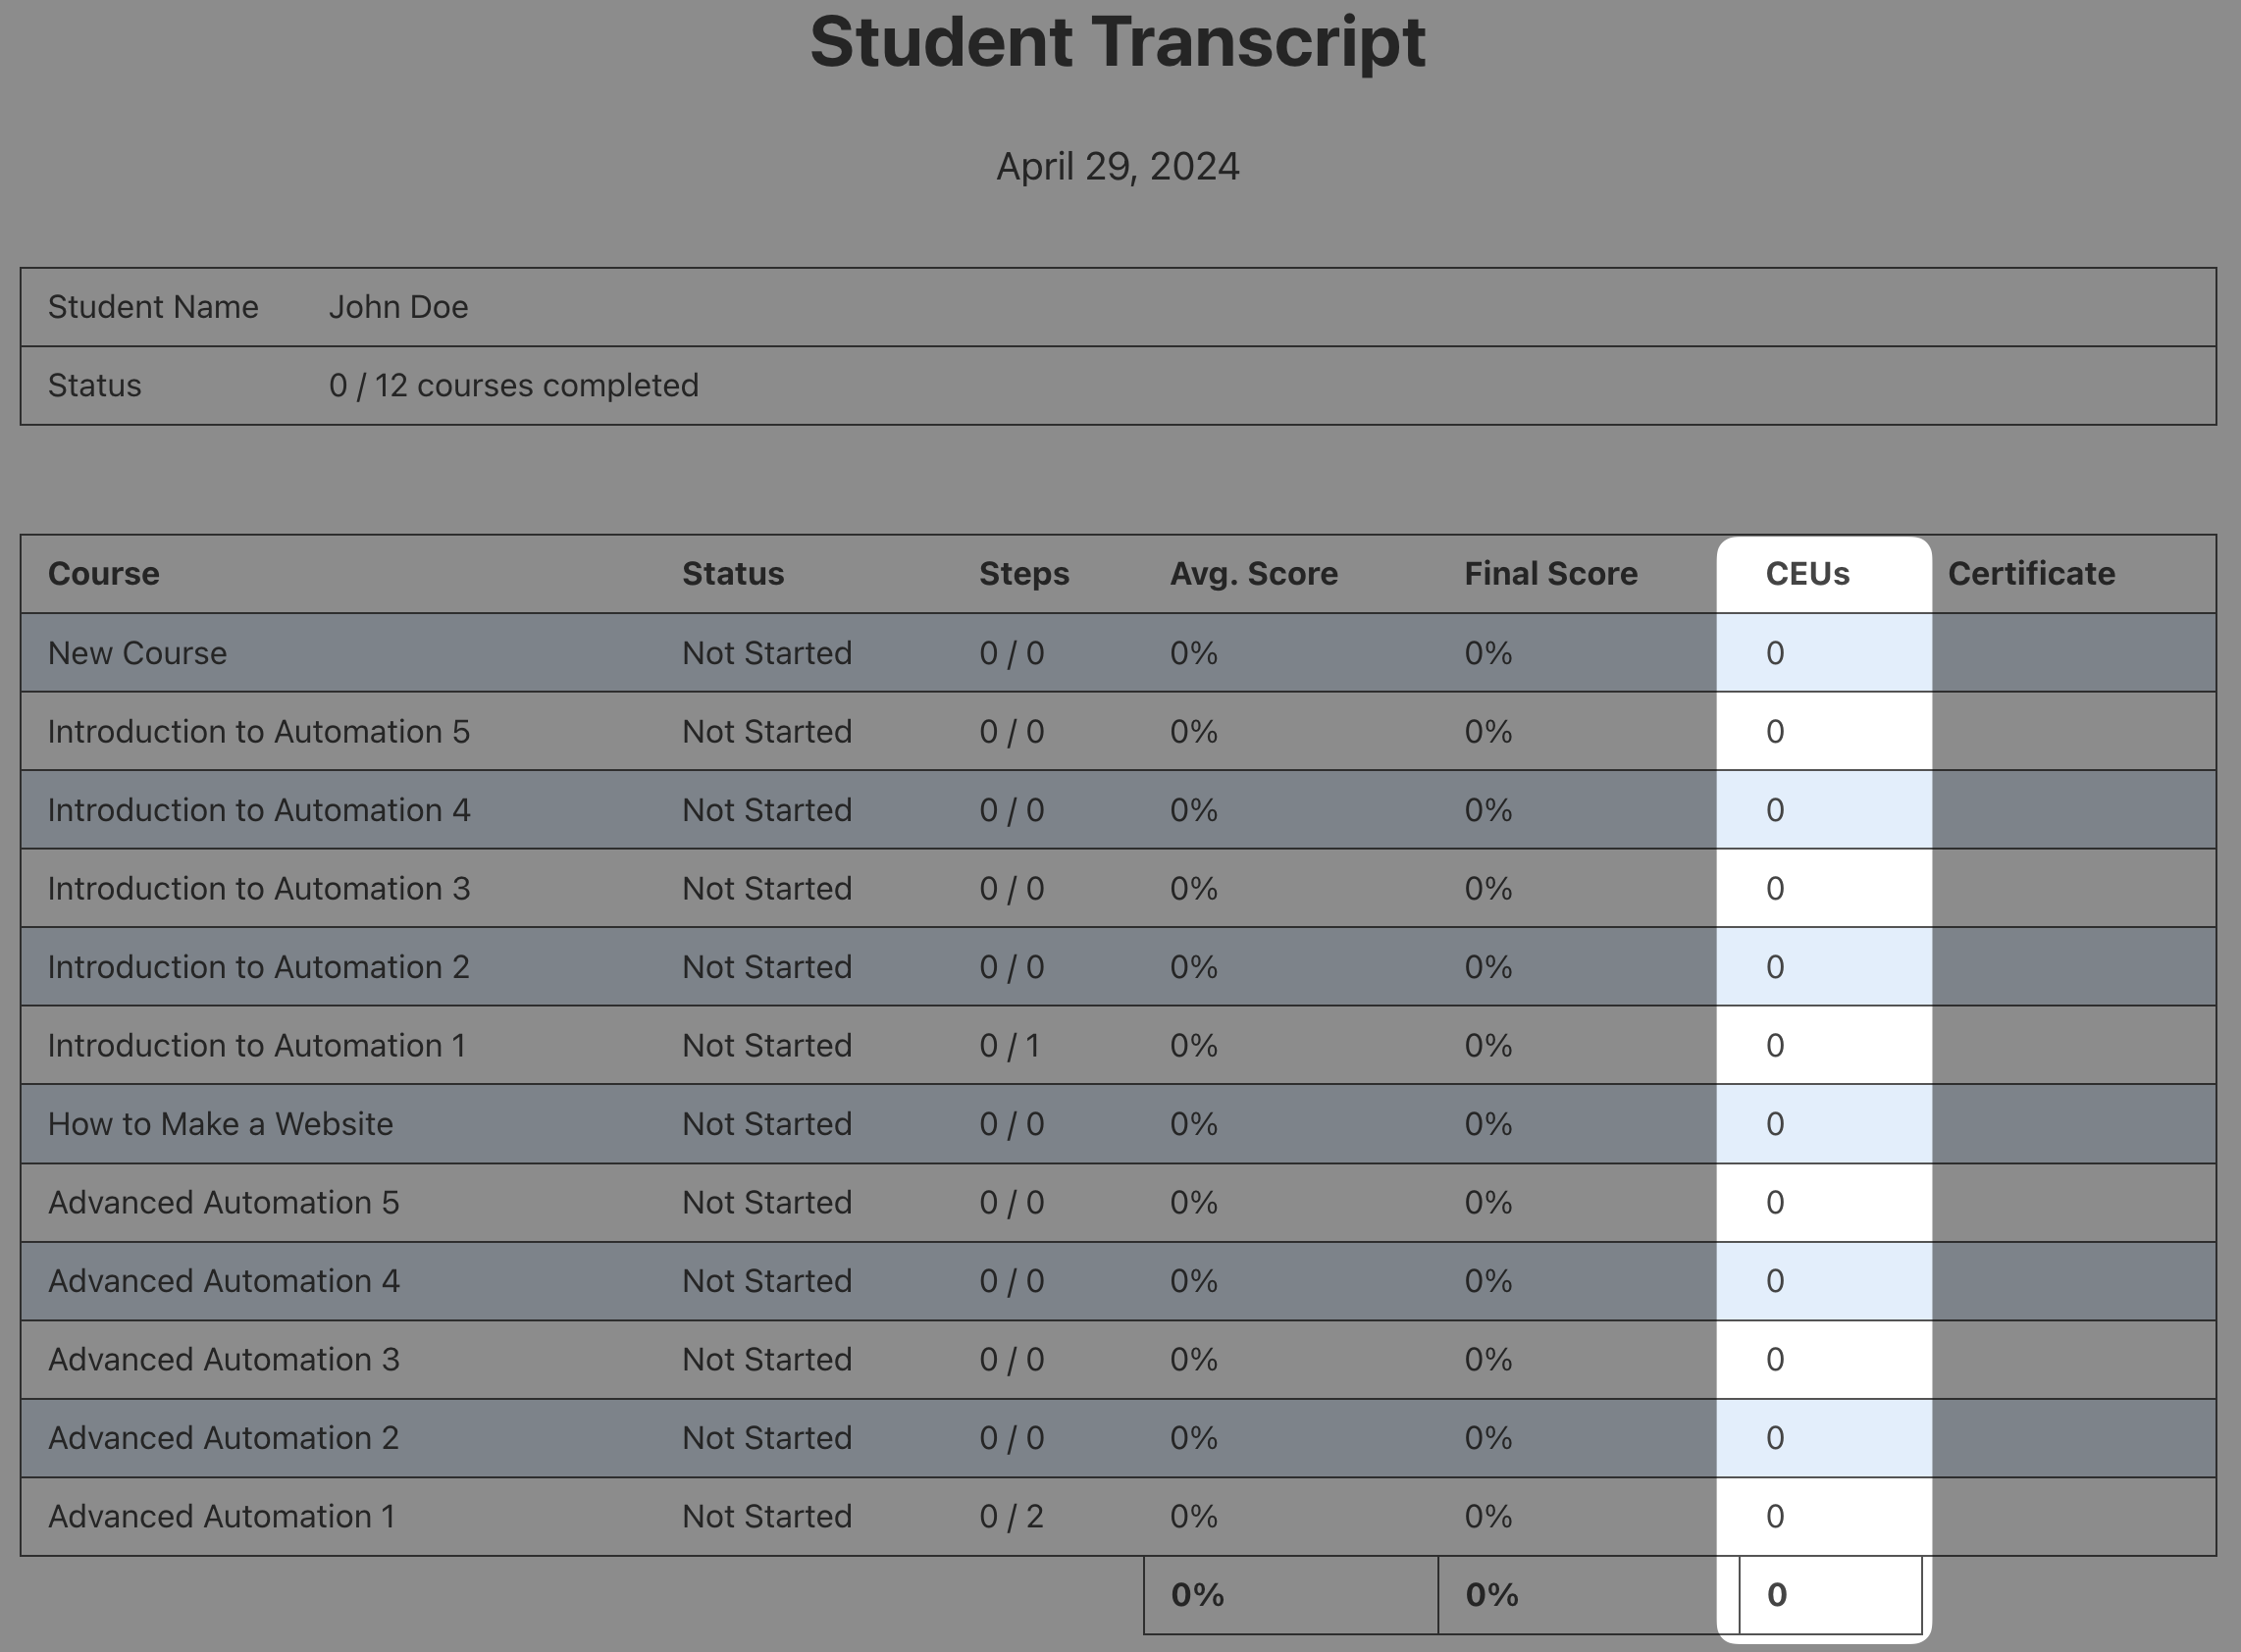
Task: Select the student name John Doe
Action: click(x=398, y=307)
